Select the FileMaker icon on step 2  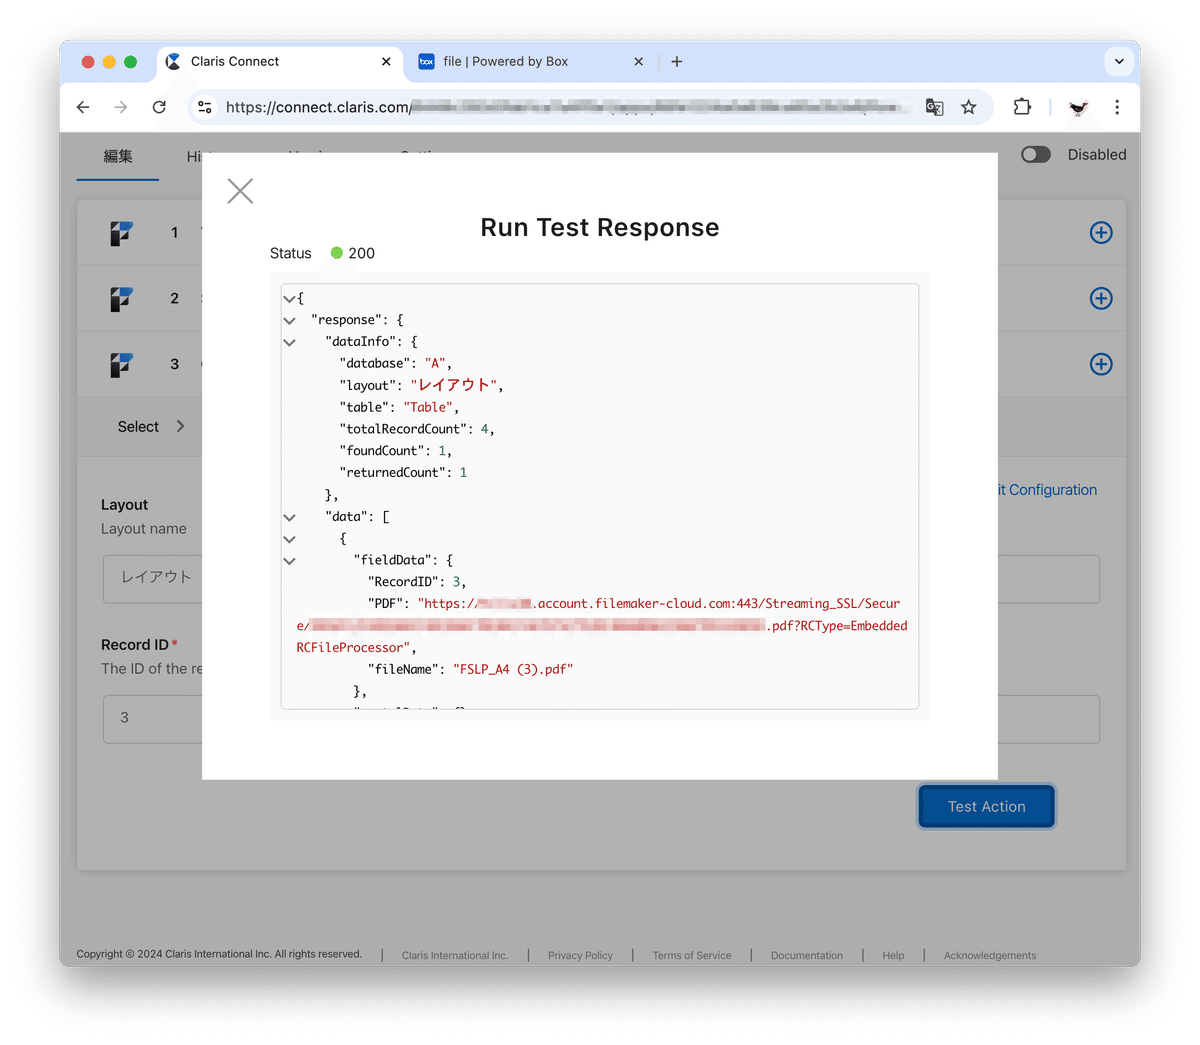click(122, 298)
